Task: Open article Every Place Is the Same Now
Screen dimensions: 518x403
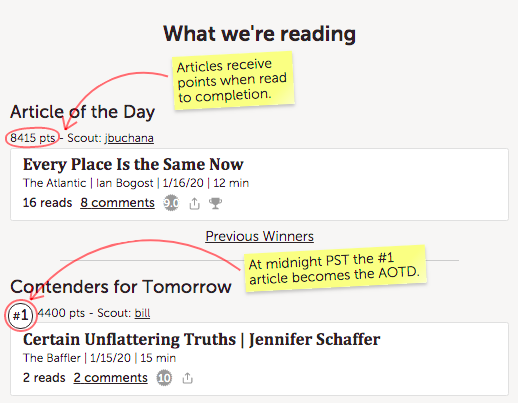Action: coord(133,164)
